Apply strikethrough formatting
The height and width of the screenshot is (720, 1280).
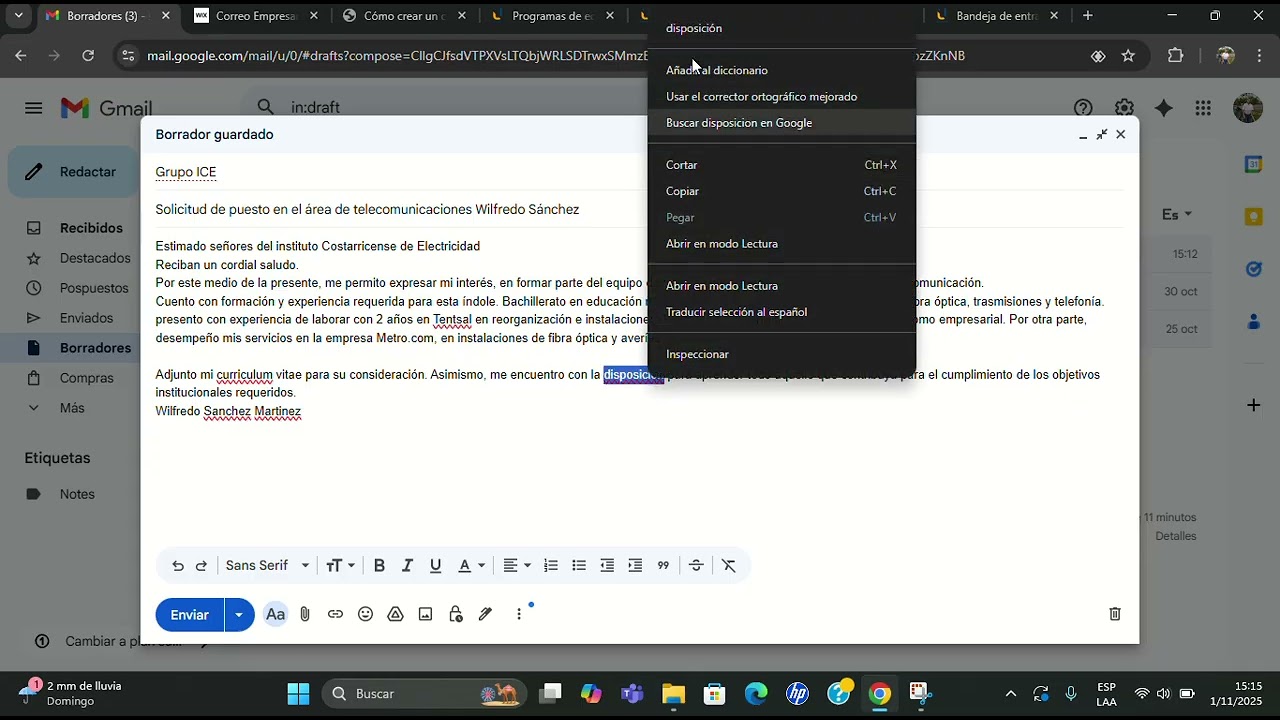coord(697,566)
